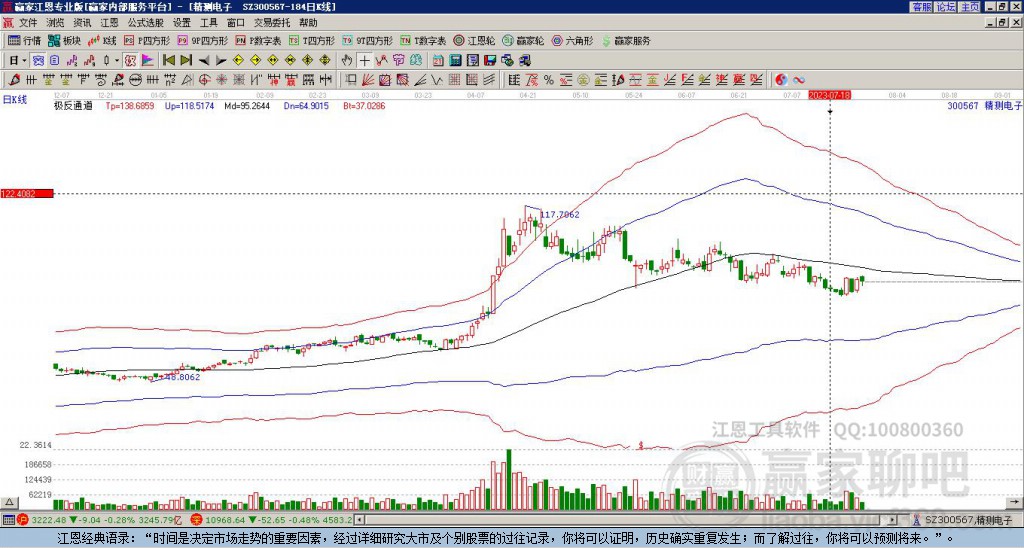This screenshot has height=548, width=1024.
Task: Open the 帮助 menu
Action: [308, 23]
